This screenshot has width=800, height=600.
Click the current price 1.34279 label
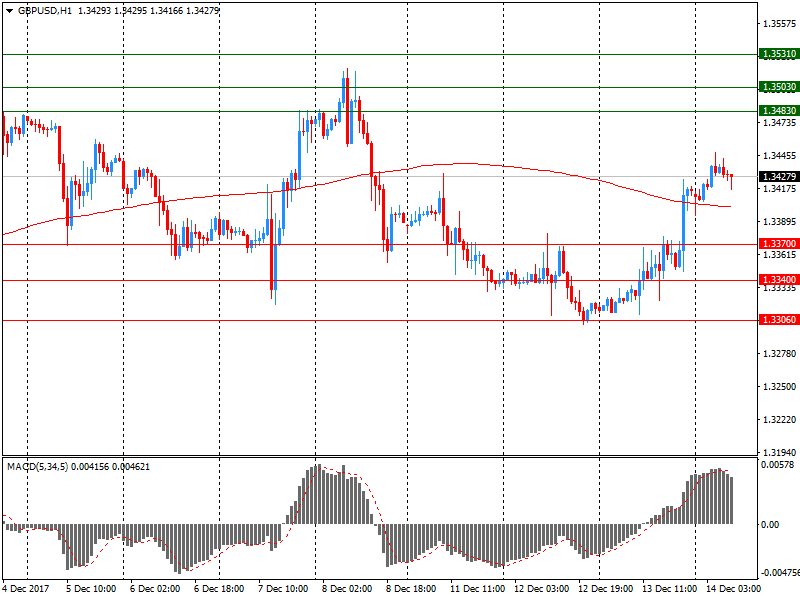pos(779,177)
